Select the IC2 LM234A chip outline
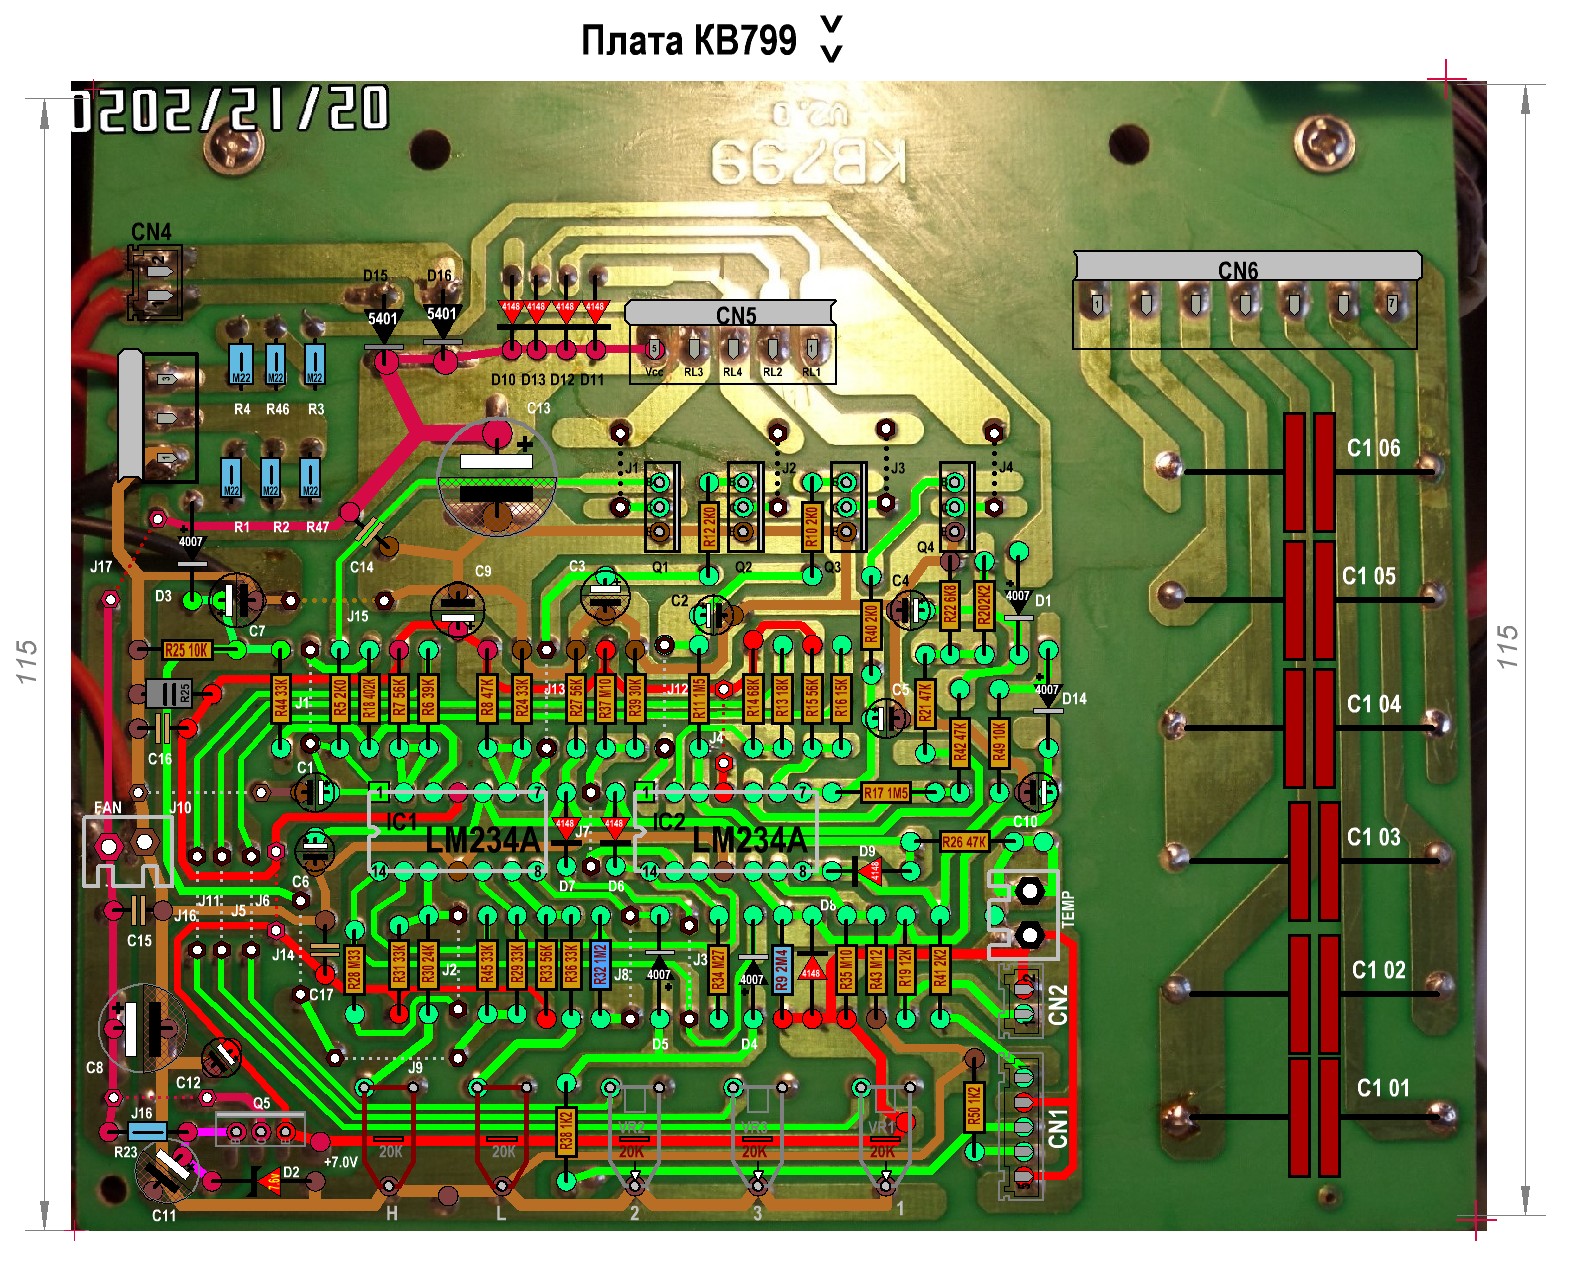 [727, 831]
